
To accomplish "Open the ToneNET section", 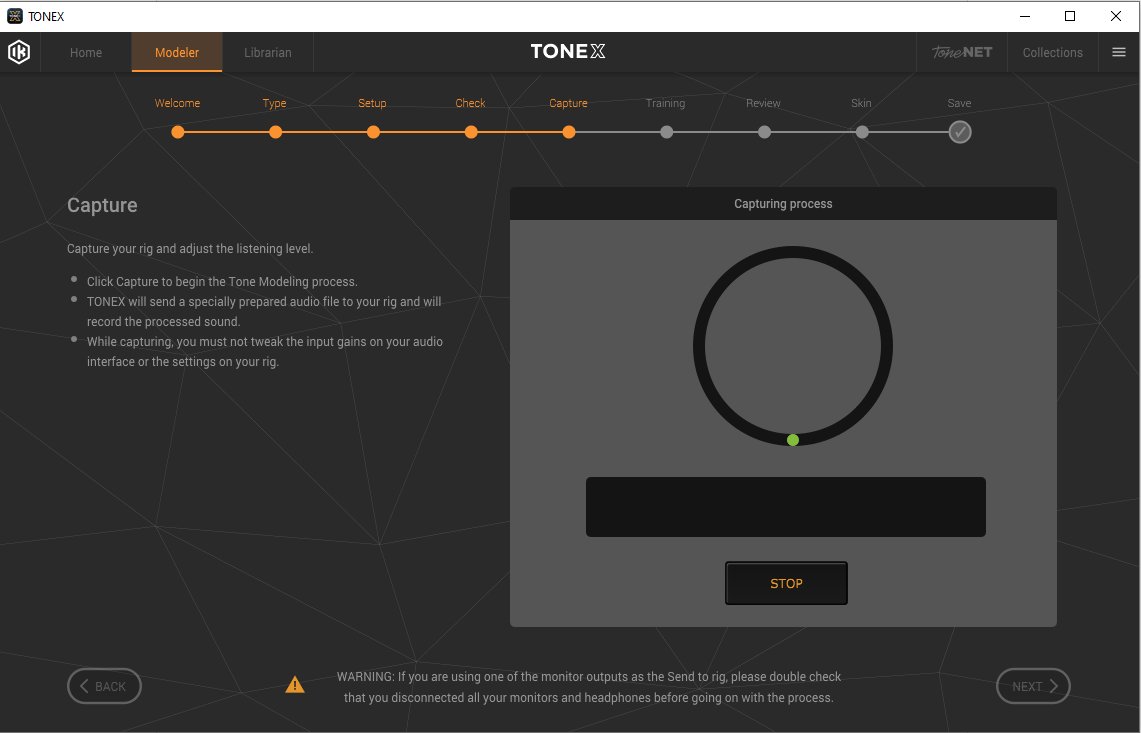I will coord(962,52).
